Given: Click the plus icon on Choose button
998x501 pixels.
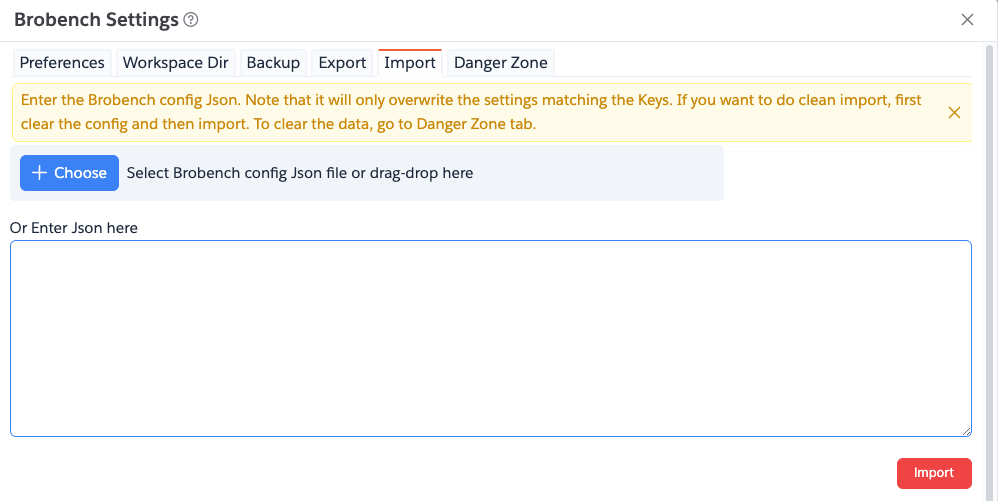Looking at the screenshot, I should tap(39, 173).
